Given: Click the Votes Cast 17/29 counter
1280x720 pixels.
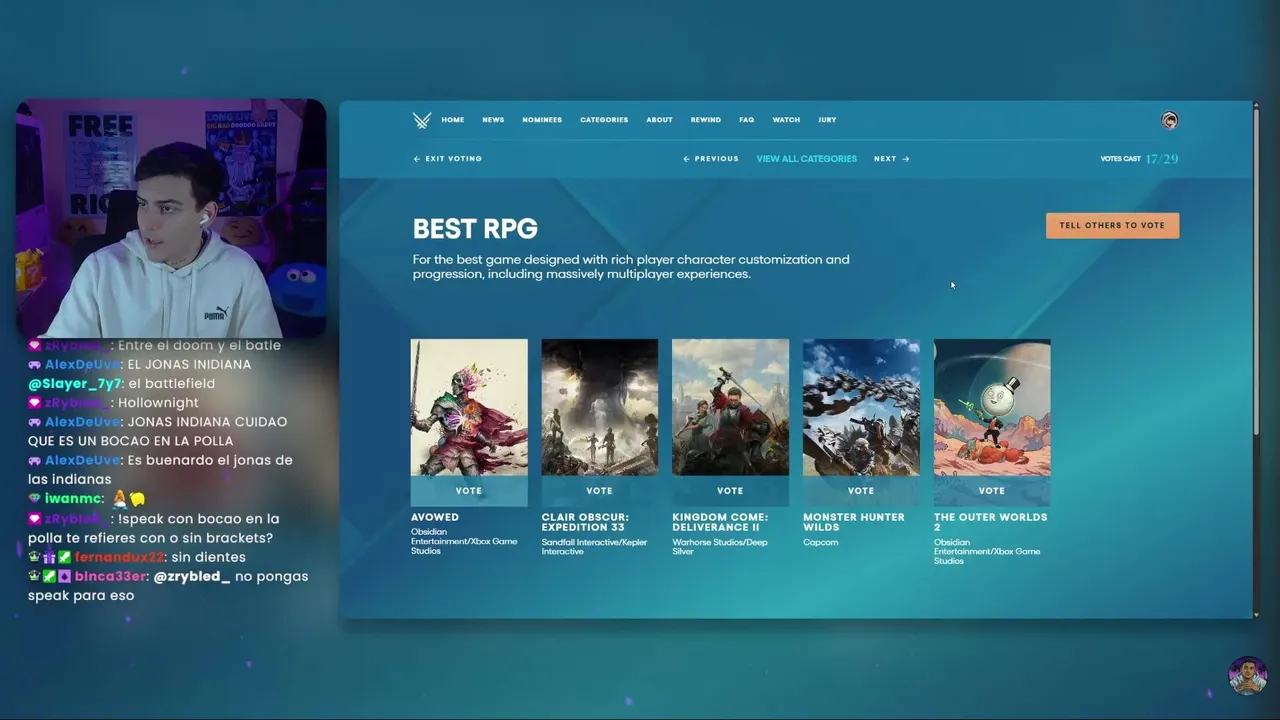Looking at the screenshot, I should (x=1139, y=159).
